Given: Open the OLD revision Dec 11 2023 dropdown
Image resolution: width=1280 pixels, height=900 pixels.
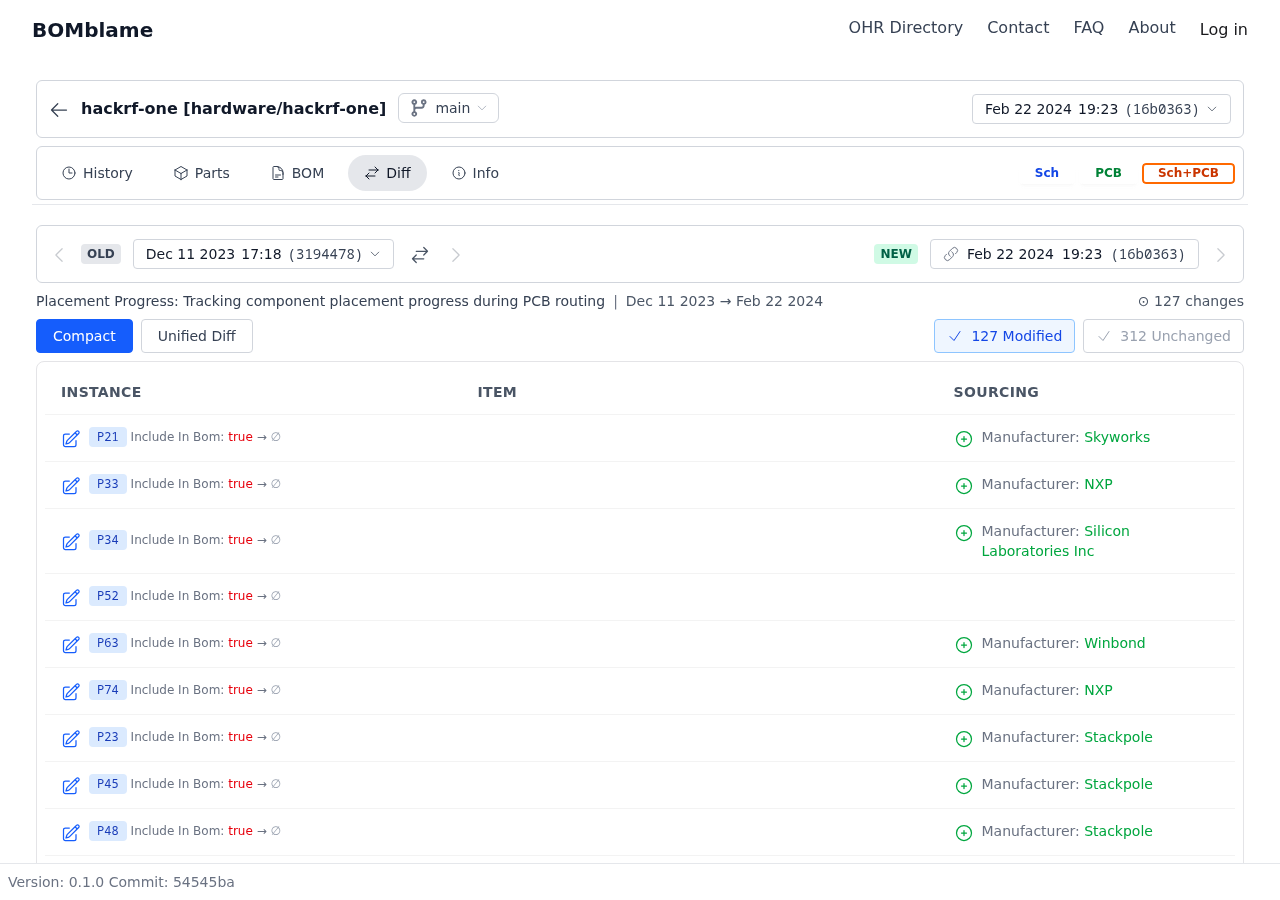Looking at the screenshot, I should [x=263, y=254].
